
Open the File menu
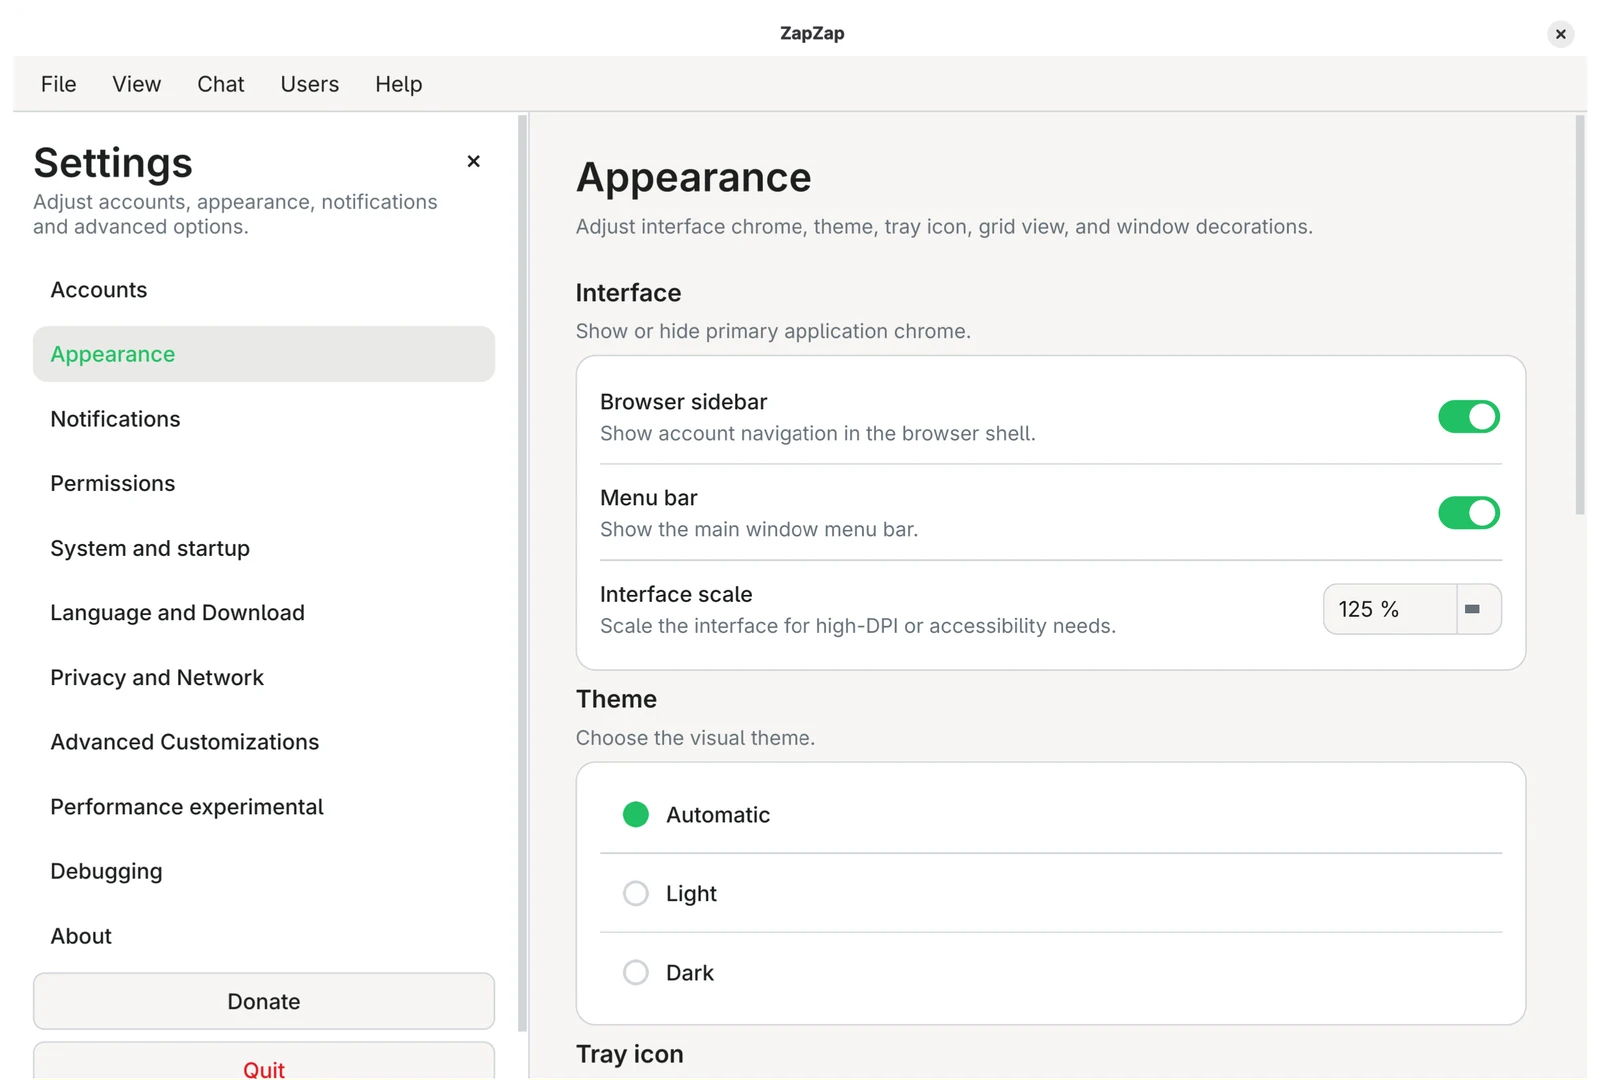[x=58, y=84]
